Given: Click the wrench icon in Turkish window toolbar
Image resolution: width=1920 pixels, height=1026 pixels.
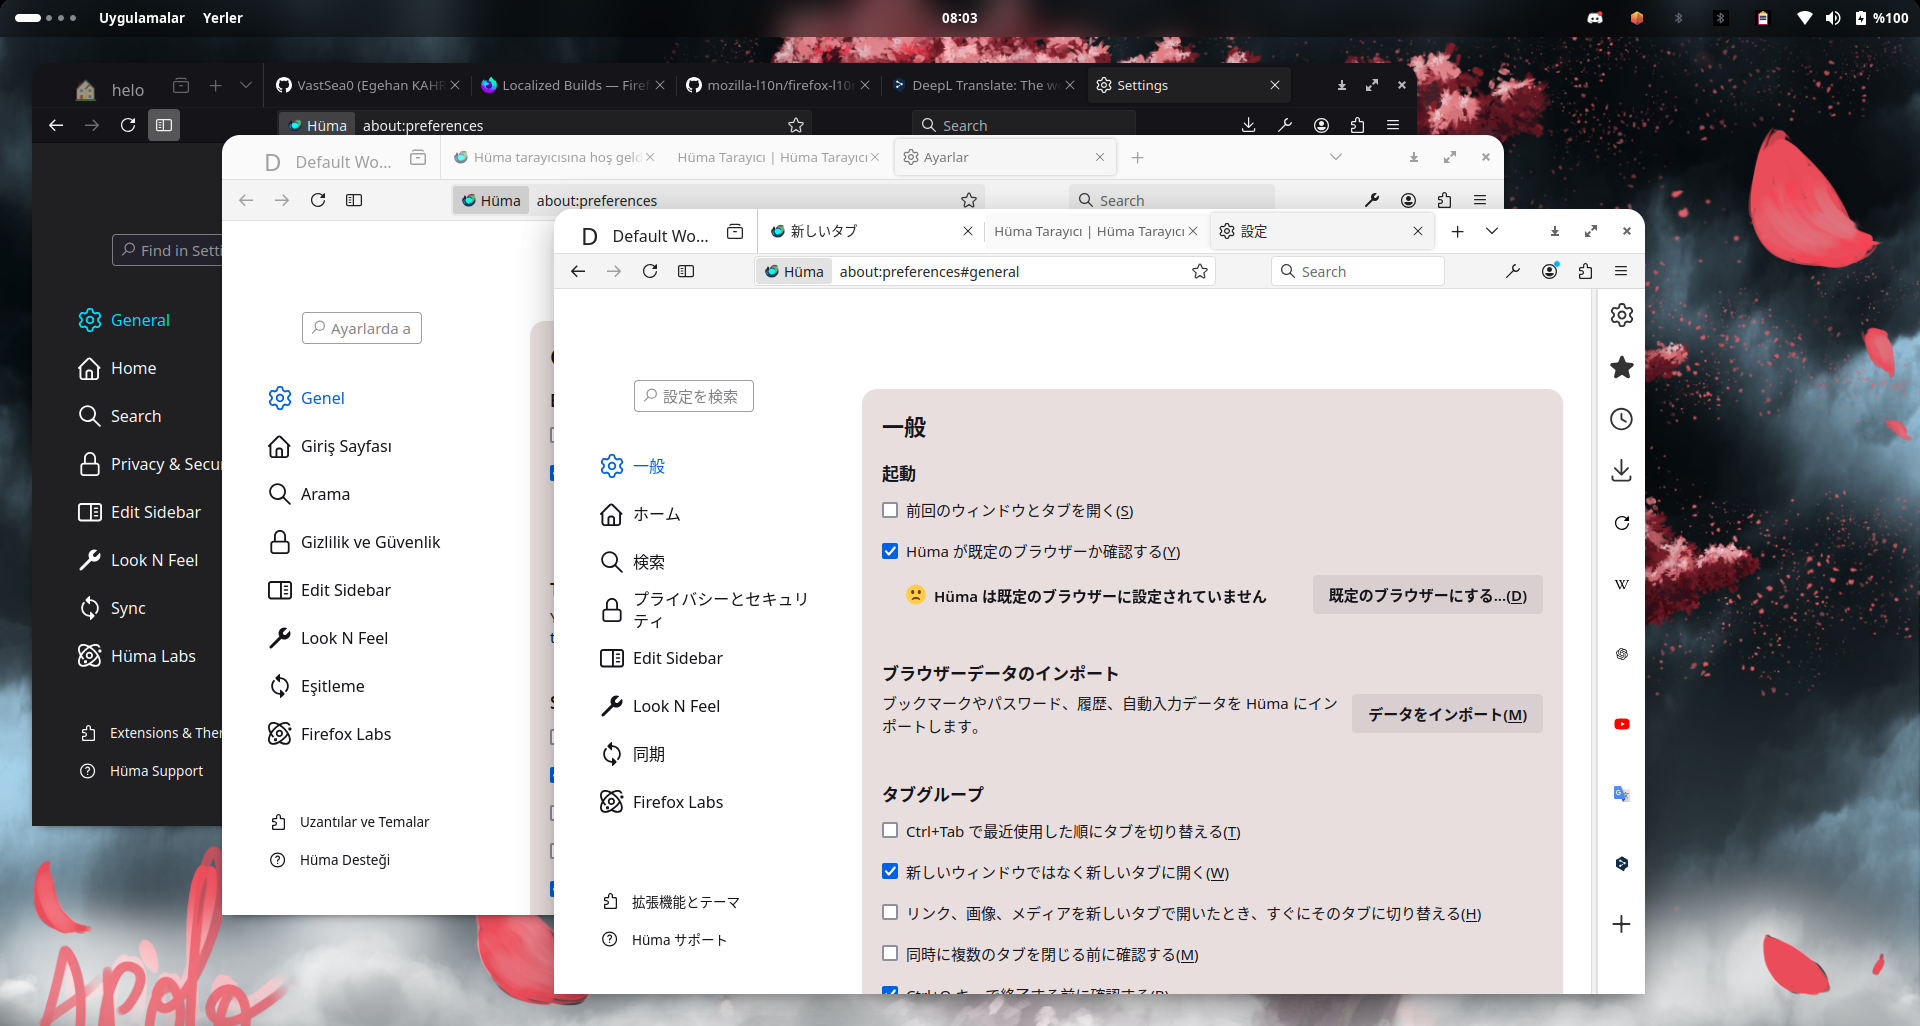Looking at the screenshot, I should click(1372, 200).
